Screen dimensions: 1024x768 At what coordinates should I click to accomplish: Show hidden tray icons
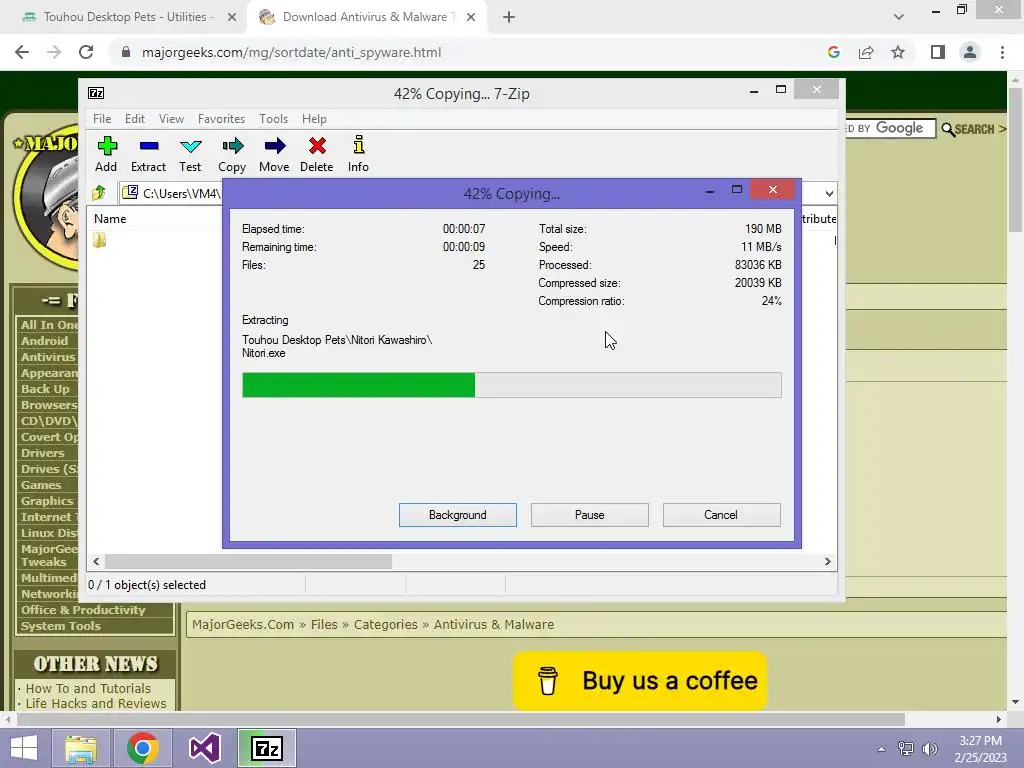881,749
